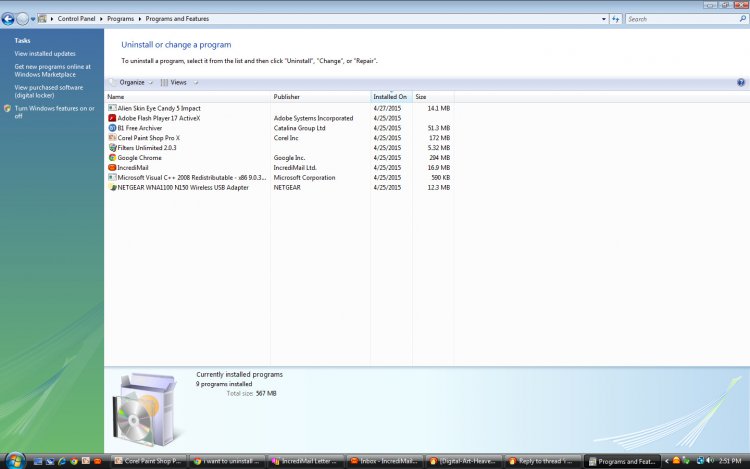
Task: Select Corel Paint Shop Pro X entry
Action: point(149,138)
